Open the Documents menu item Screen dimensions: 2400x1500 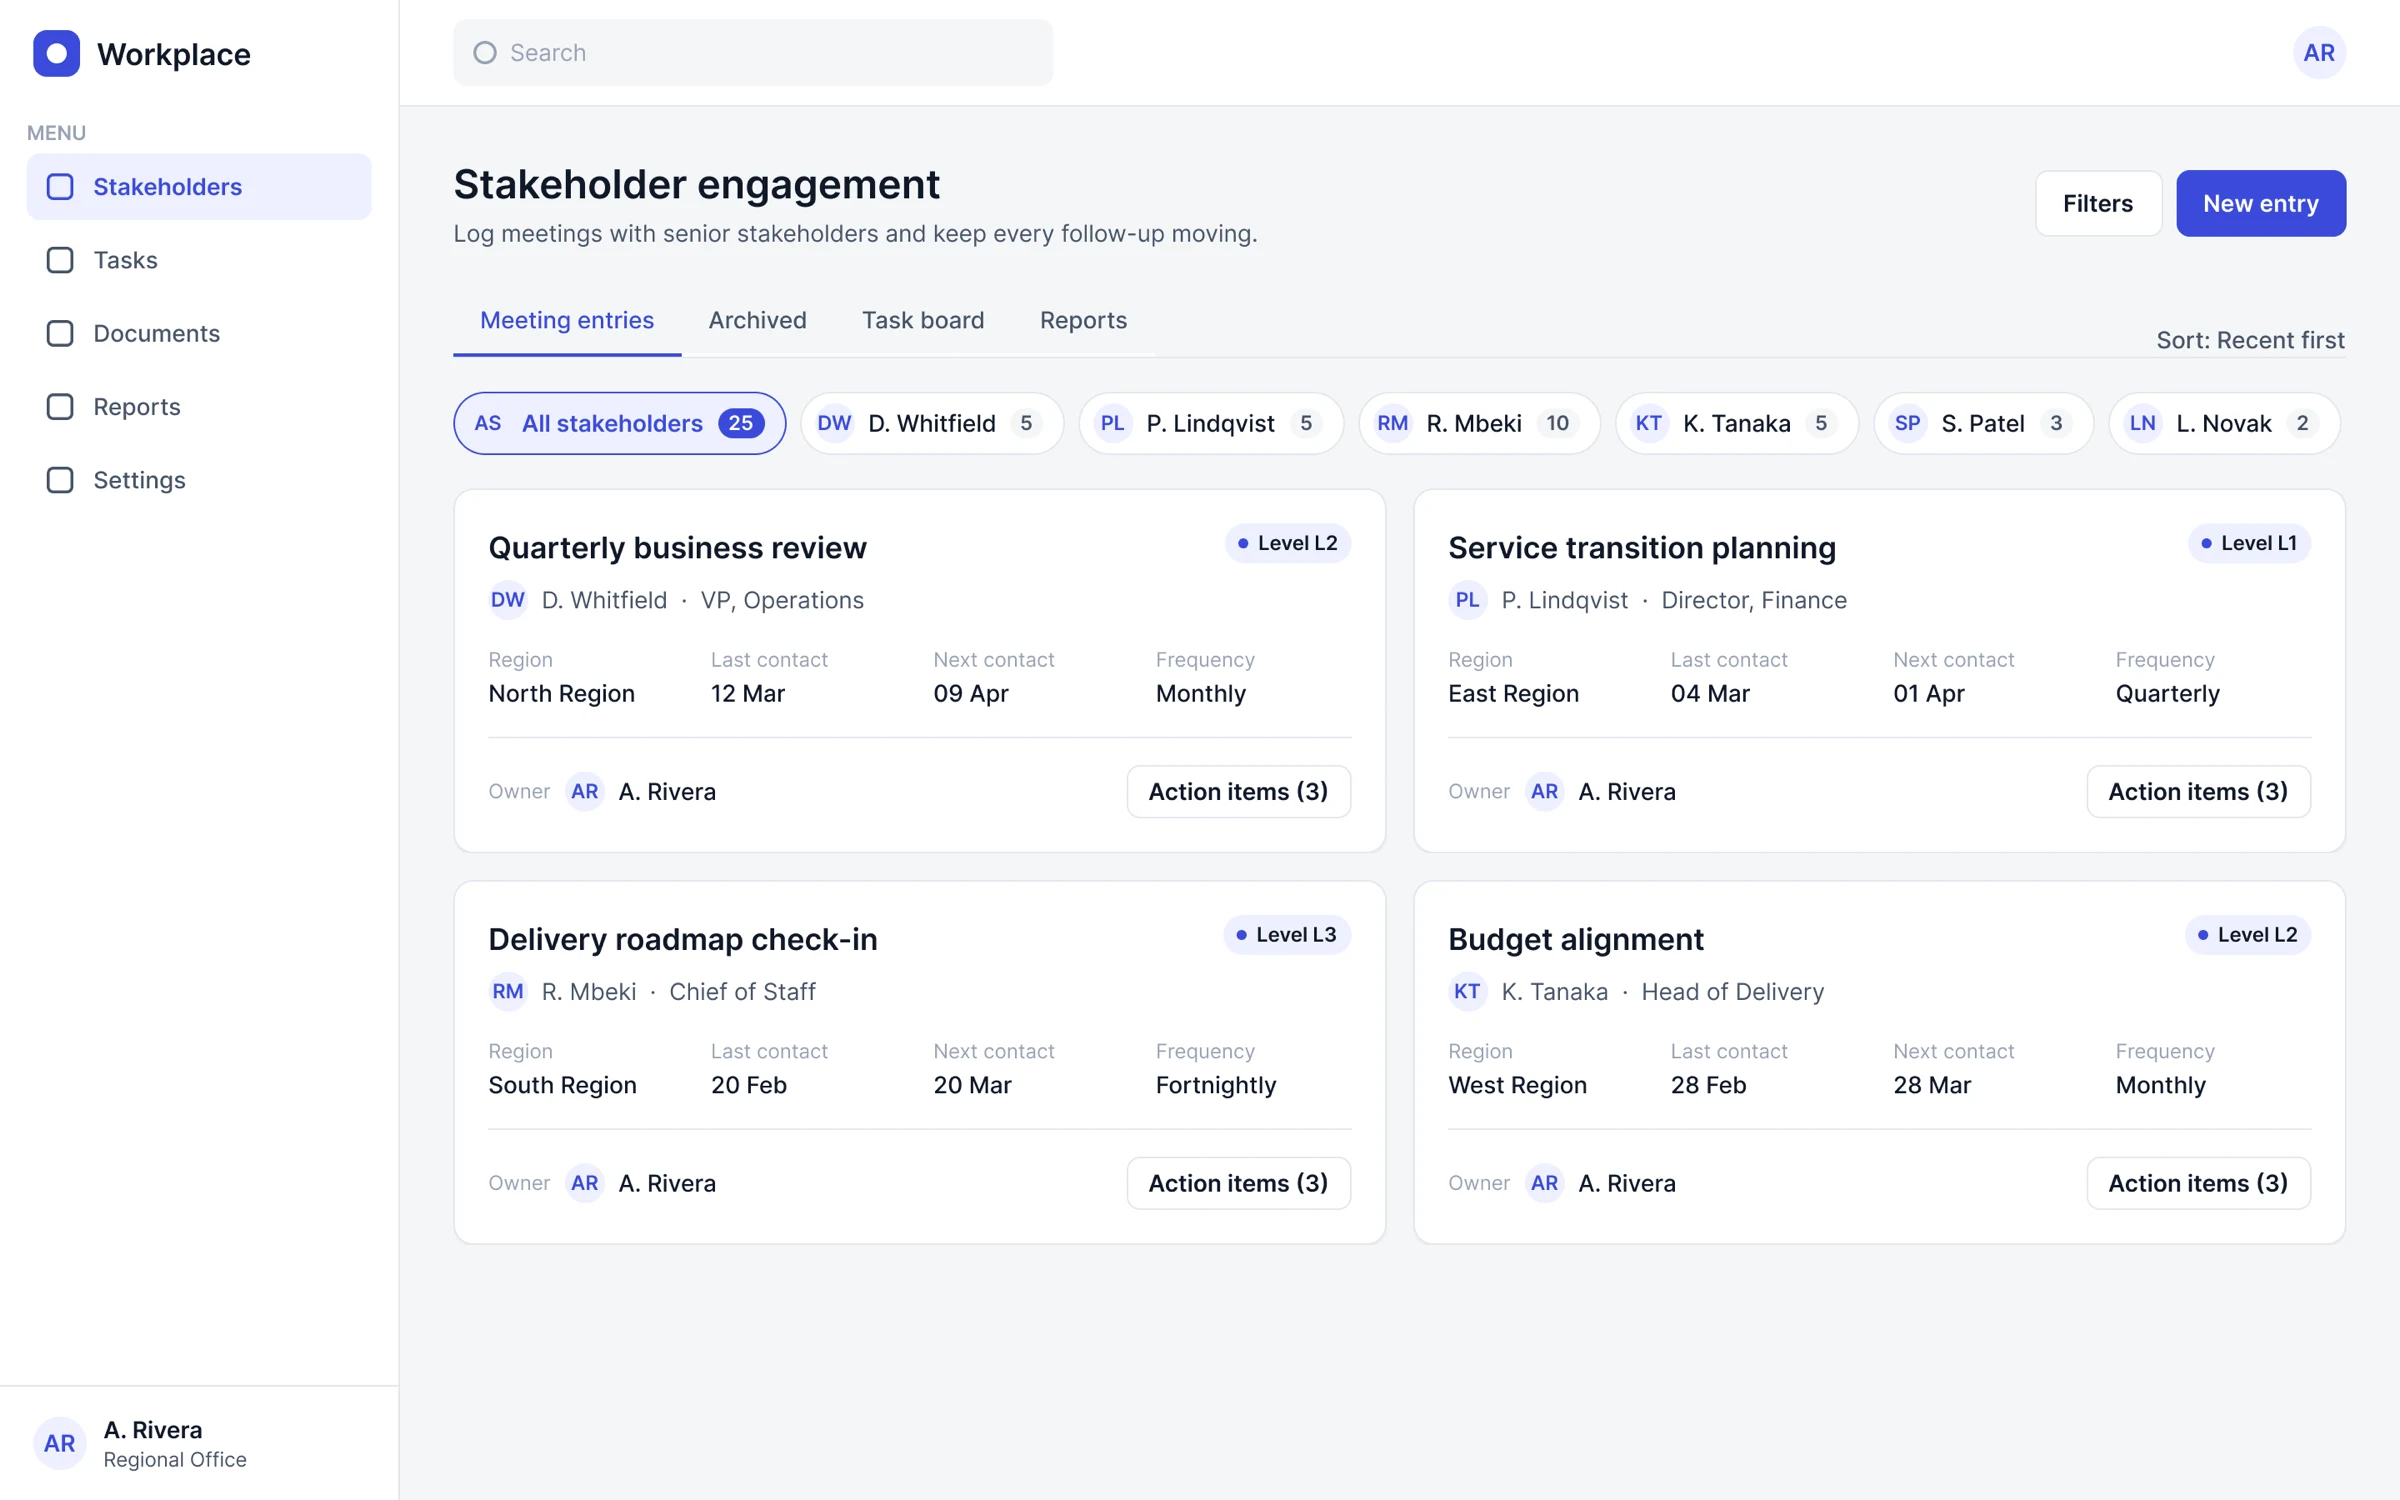point(199,333)
